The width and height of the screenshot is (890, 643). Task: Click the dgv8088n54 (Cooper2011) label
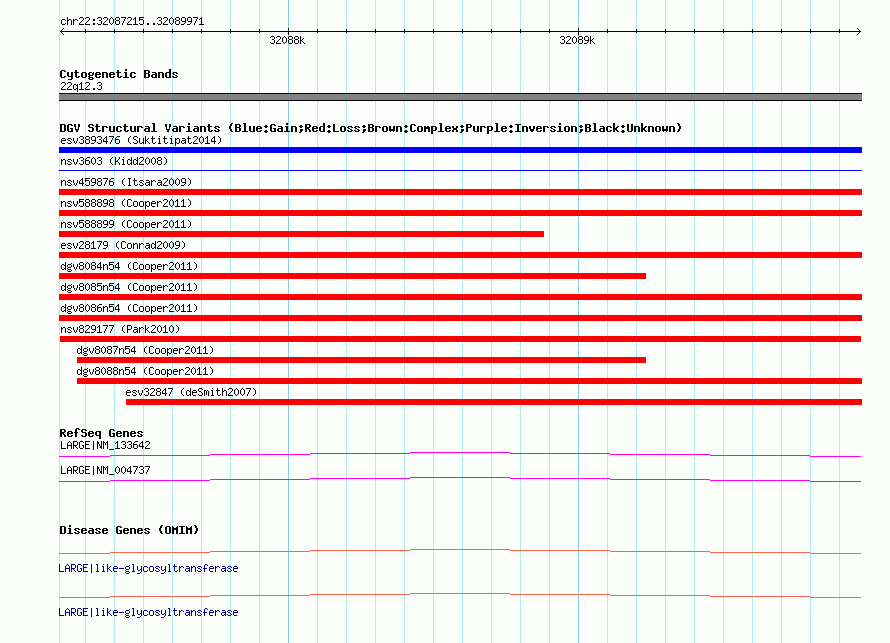coord(145,371)
